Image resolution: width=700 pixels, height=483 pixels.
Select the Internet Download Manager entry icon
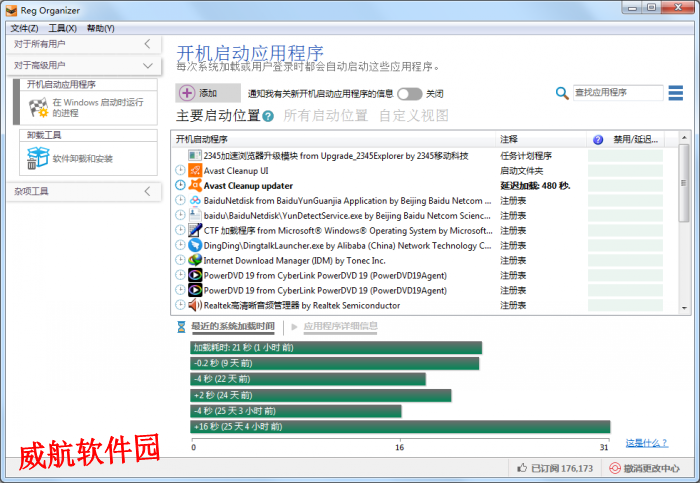[195, 260]
